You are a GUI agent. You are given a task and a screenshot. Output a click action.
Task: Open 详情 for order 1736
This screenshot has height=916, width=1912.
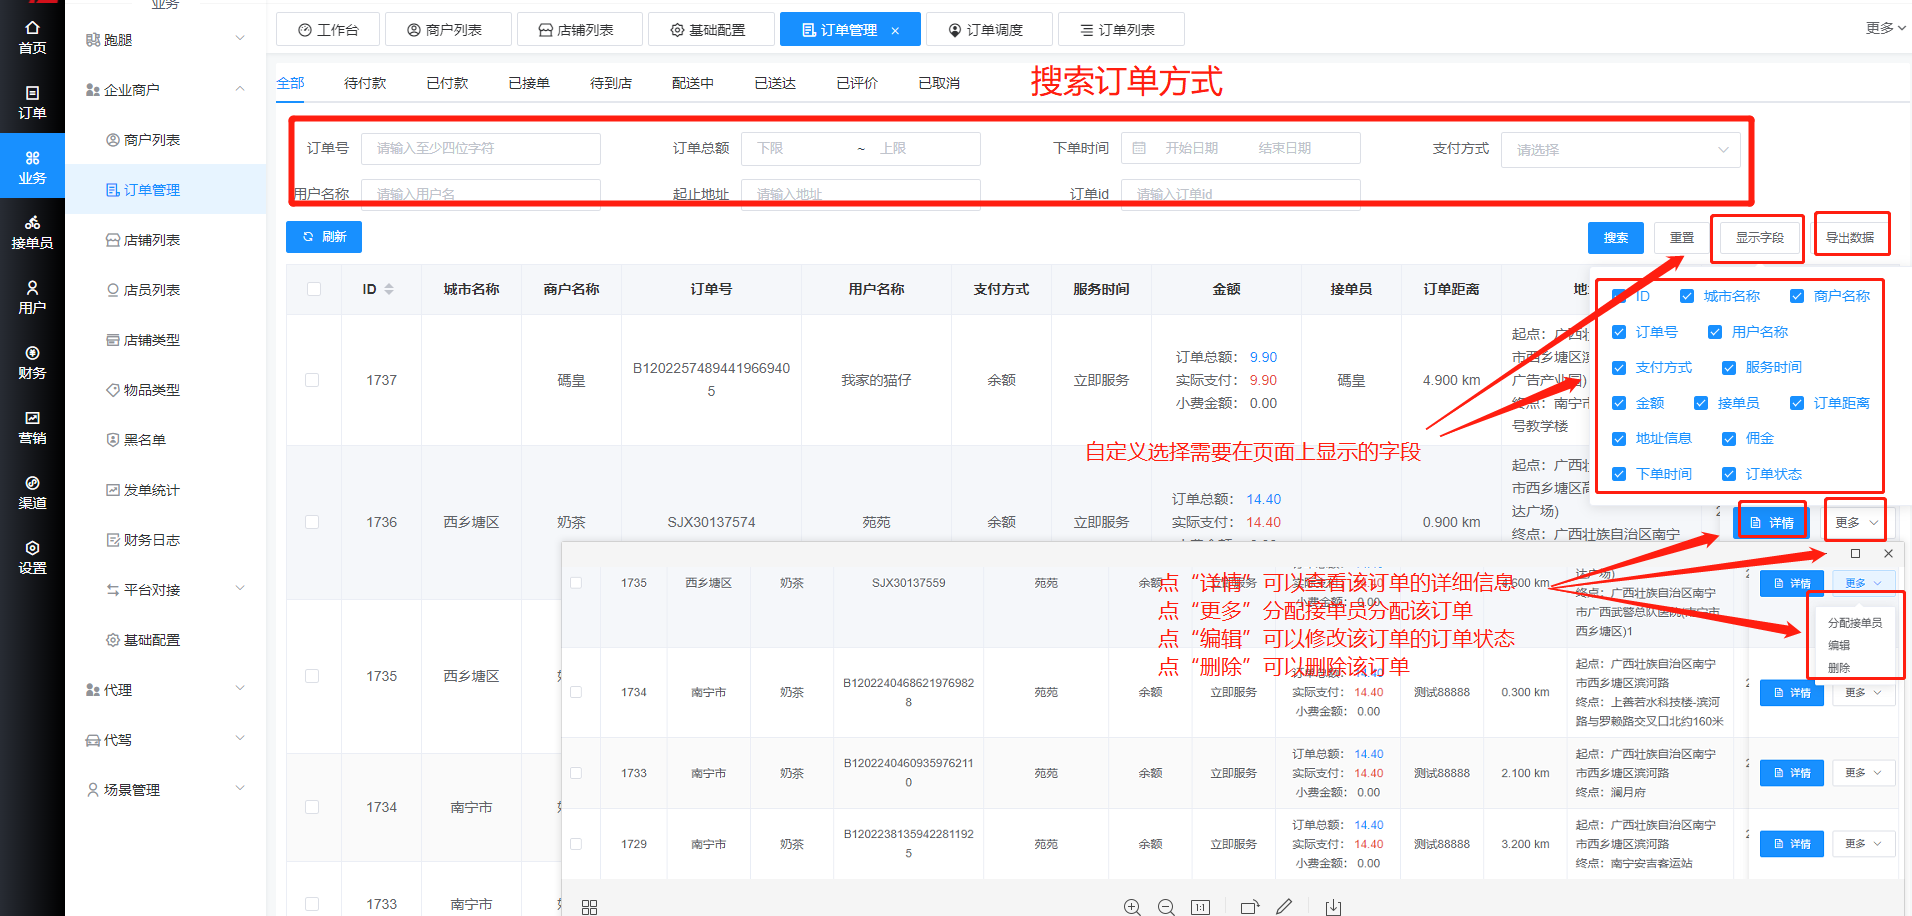point(1771,523)
